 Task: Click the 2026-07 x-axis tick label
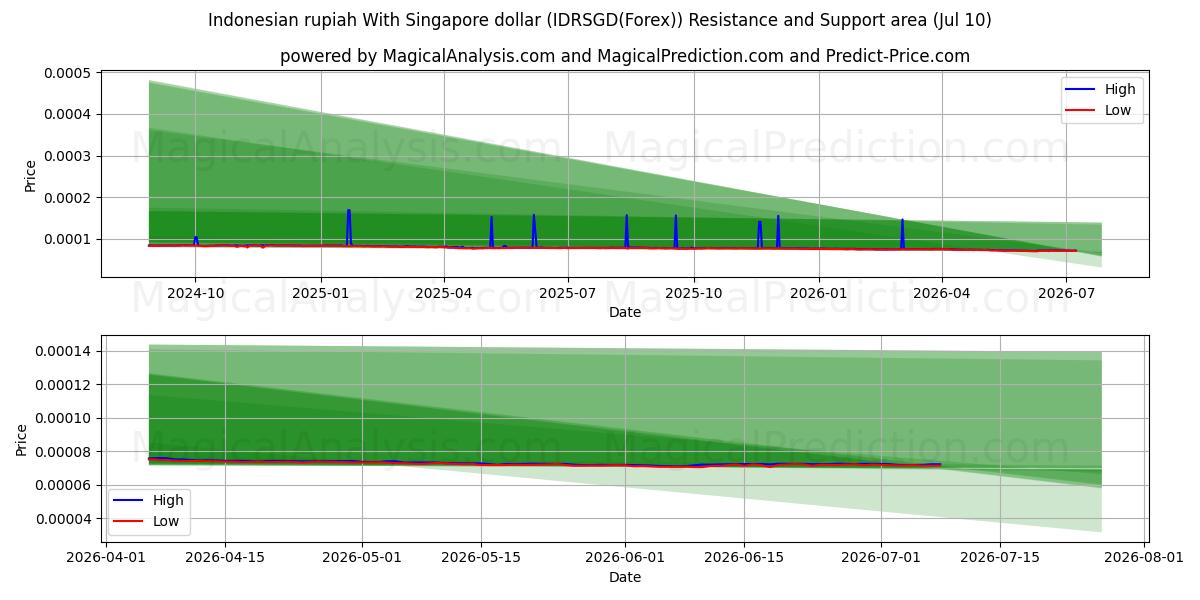tap(1066, 294)
